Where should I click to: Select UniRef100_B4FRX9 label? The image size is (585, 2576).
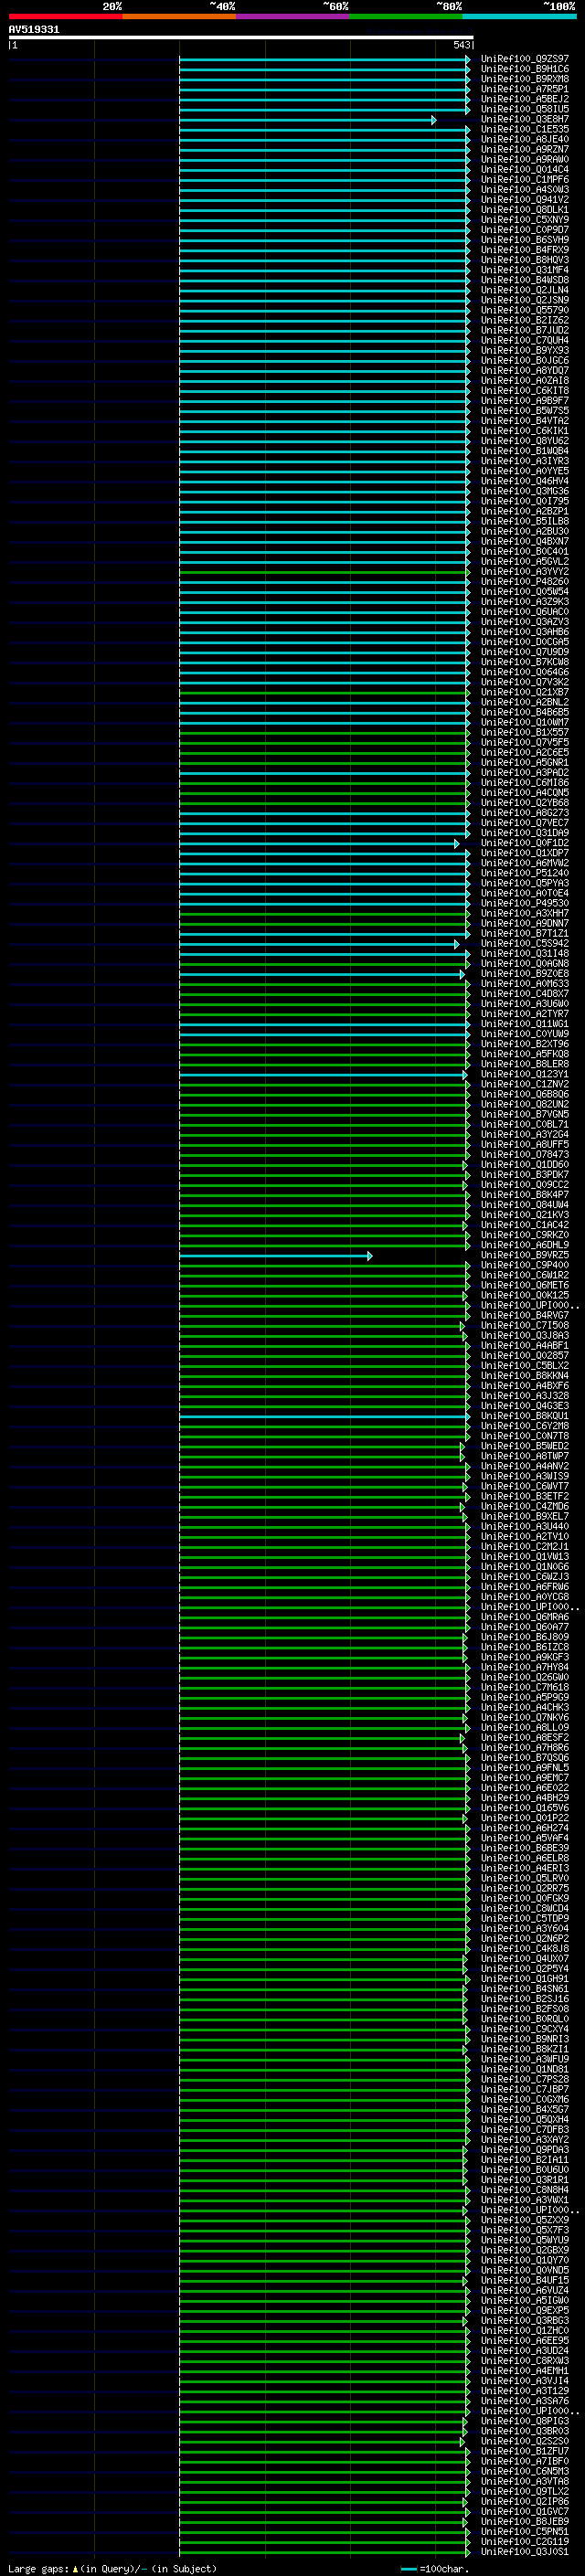(x=524, y=251)
